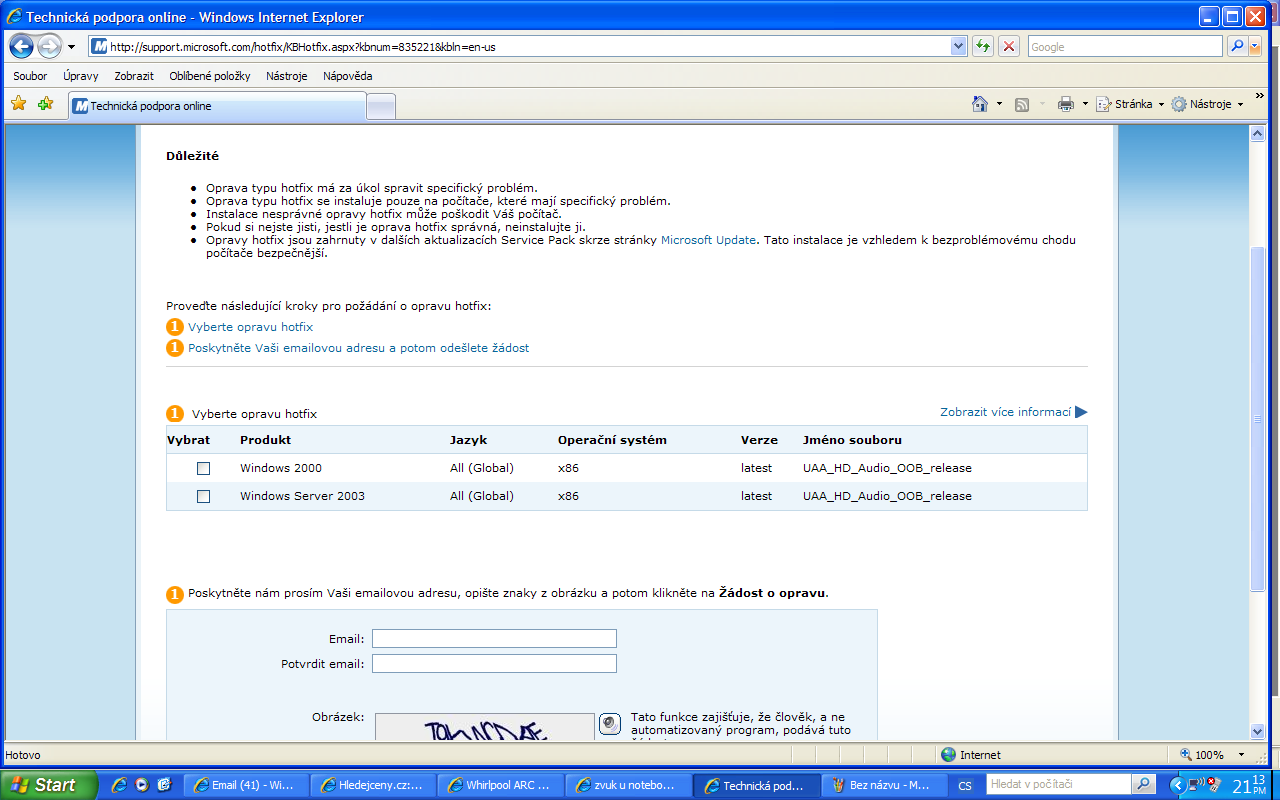This screenshot has width=1280, height=800.
Task: Go to the home page via house icon
Action: [980, 104]
